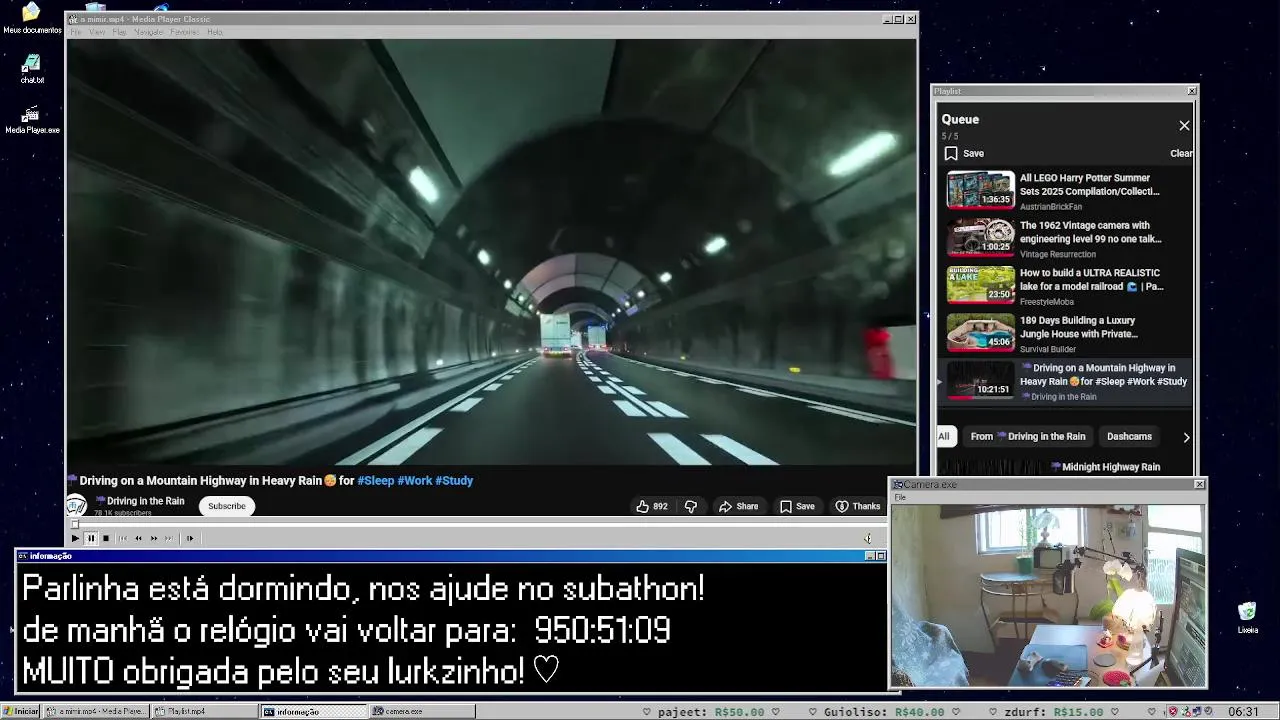Click the #Sleep hashtag in the video title
1280x720 pixels.
(376, 481)
